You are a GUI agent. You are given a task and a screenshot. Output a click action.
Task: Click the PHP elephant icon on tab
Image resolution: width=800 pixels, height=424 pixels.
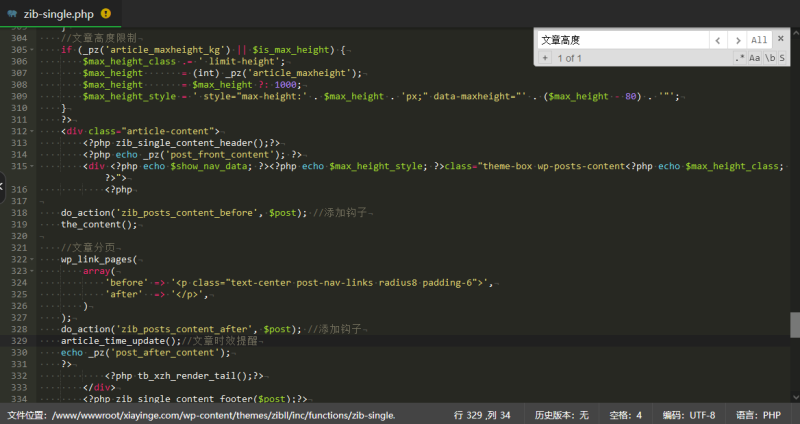pyautogui.click(x=11, y=15)
